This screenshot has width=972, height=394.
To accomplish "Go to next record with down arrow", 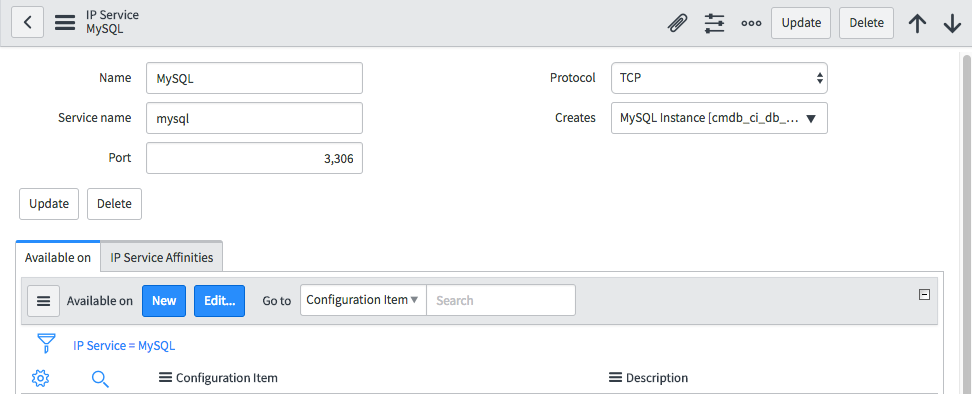I will click(952, 23).
